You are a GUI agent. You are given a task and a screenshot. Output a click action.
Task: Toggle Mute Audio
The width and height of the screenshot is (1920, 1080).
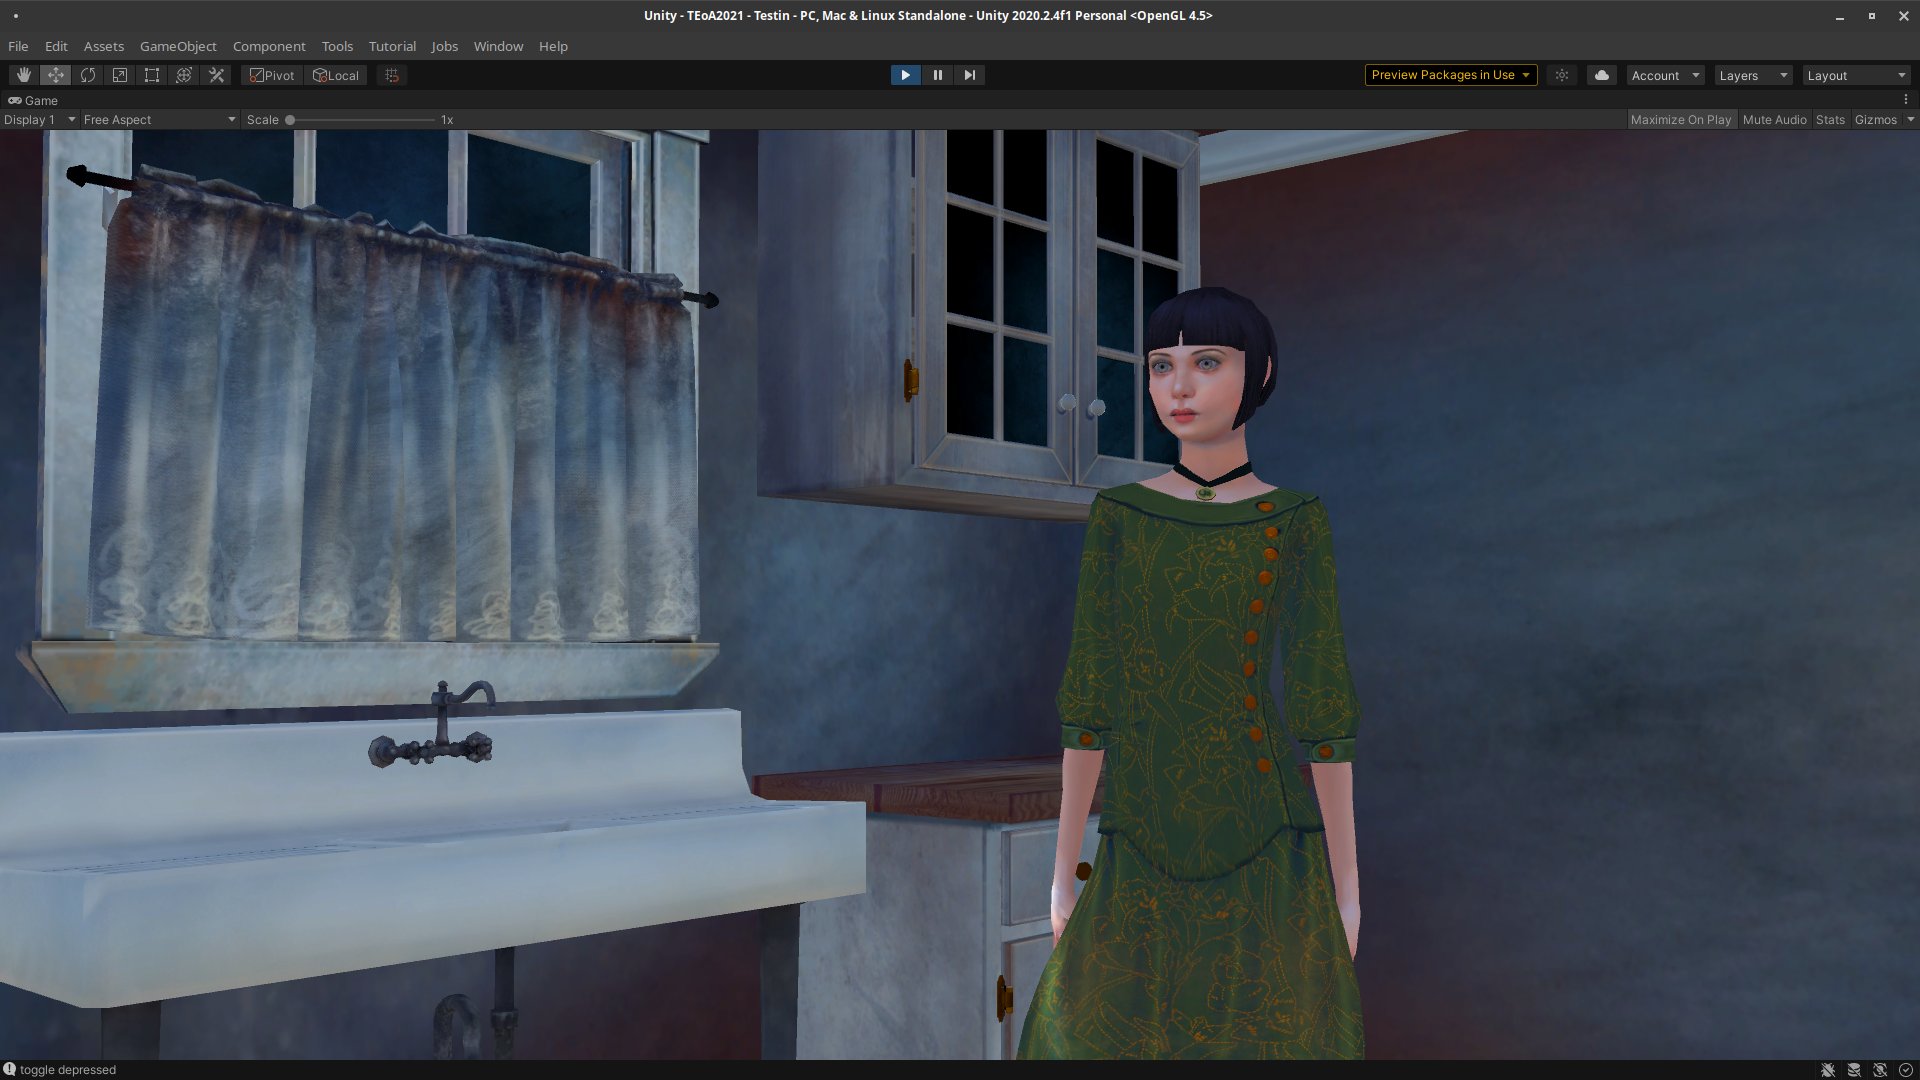point(1774,120)
